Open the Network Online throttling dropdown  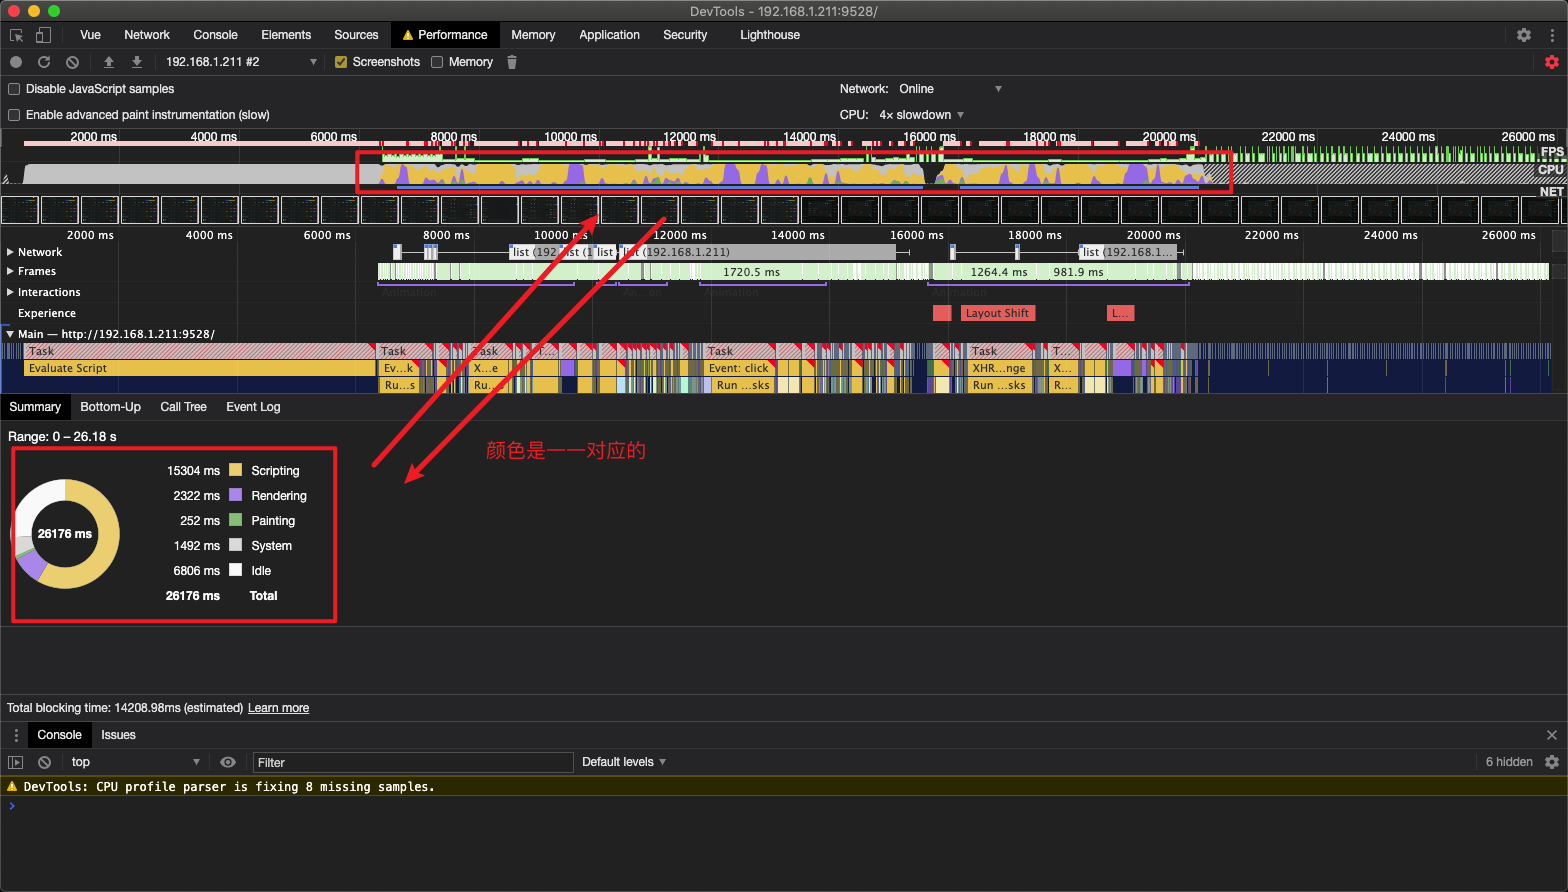pyautogui.click(x=950, y=89)
